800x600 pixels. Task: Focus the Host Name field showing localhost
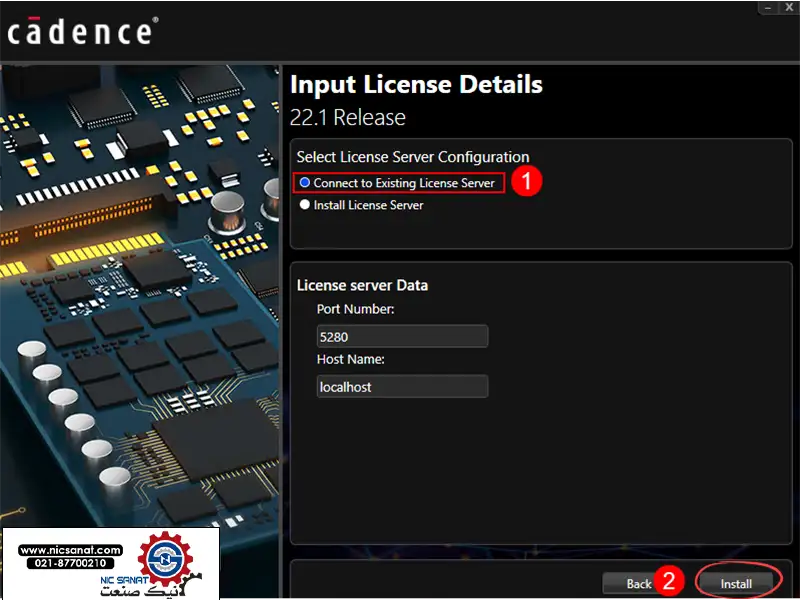402,386
